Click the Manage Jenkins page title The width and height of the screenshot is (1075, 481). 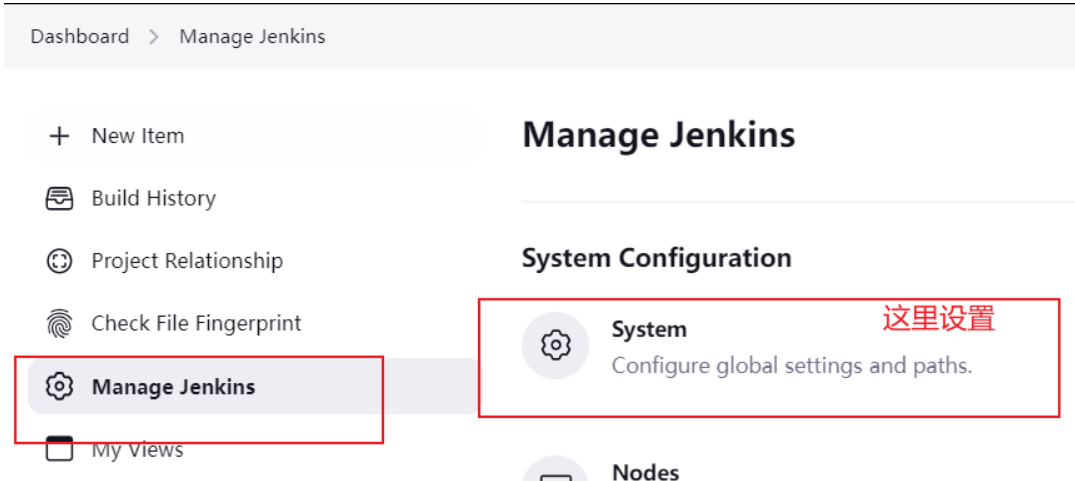click(x=659, y=135)
